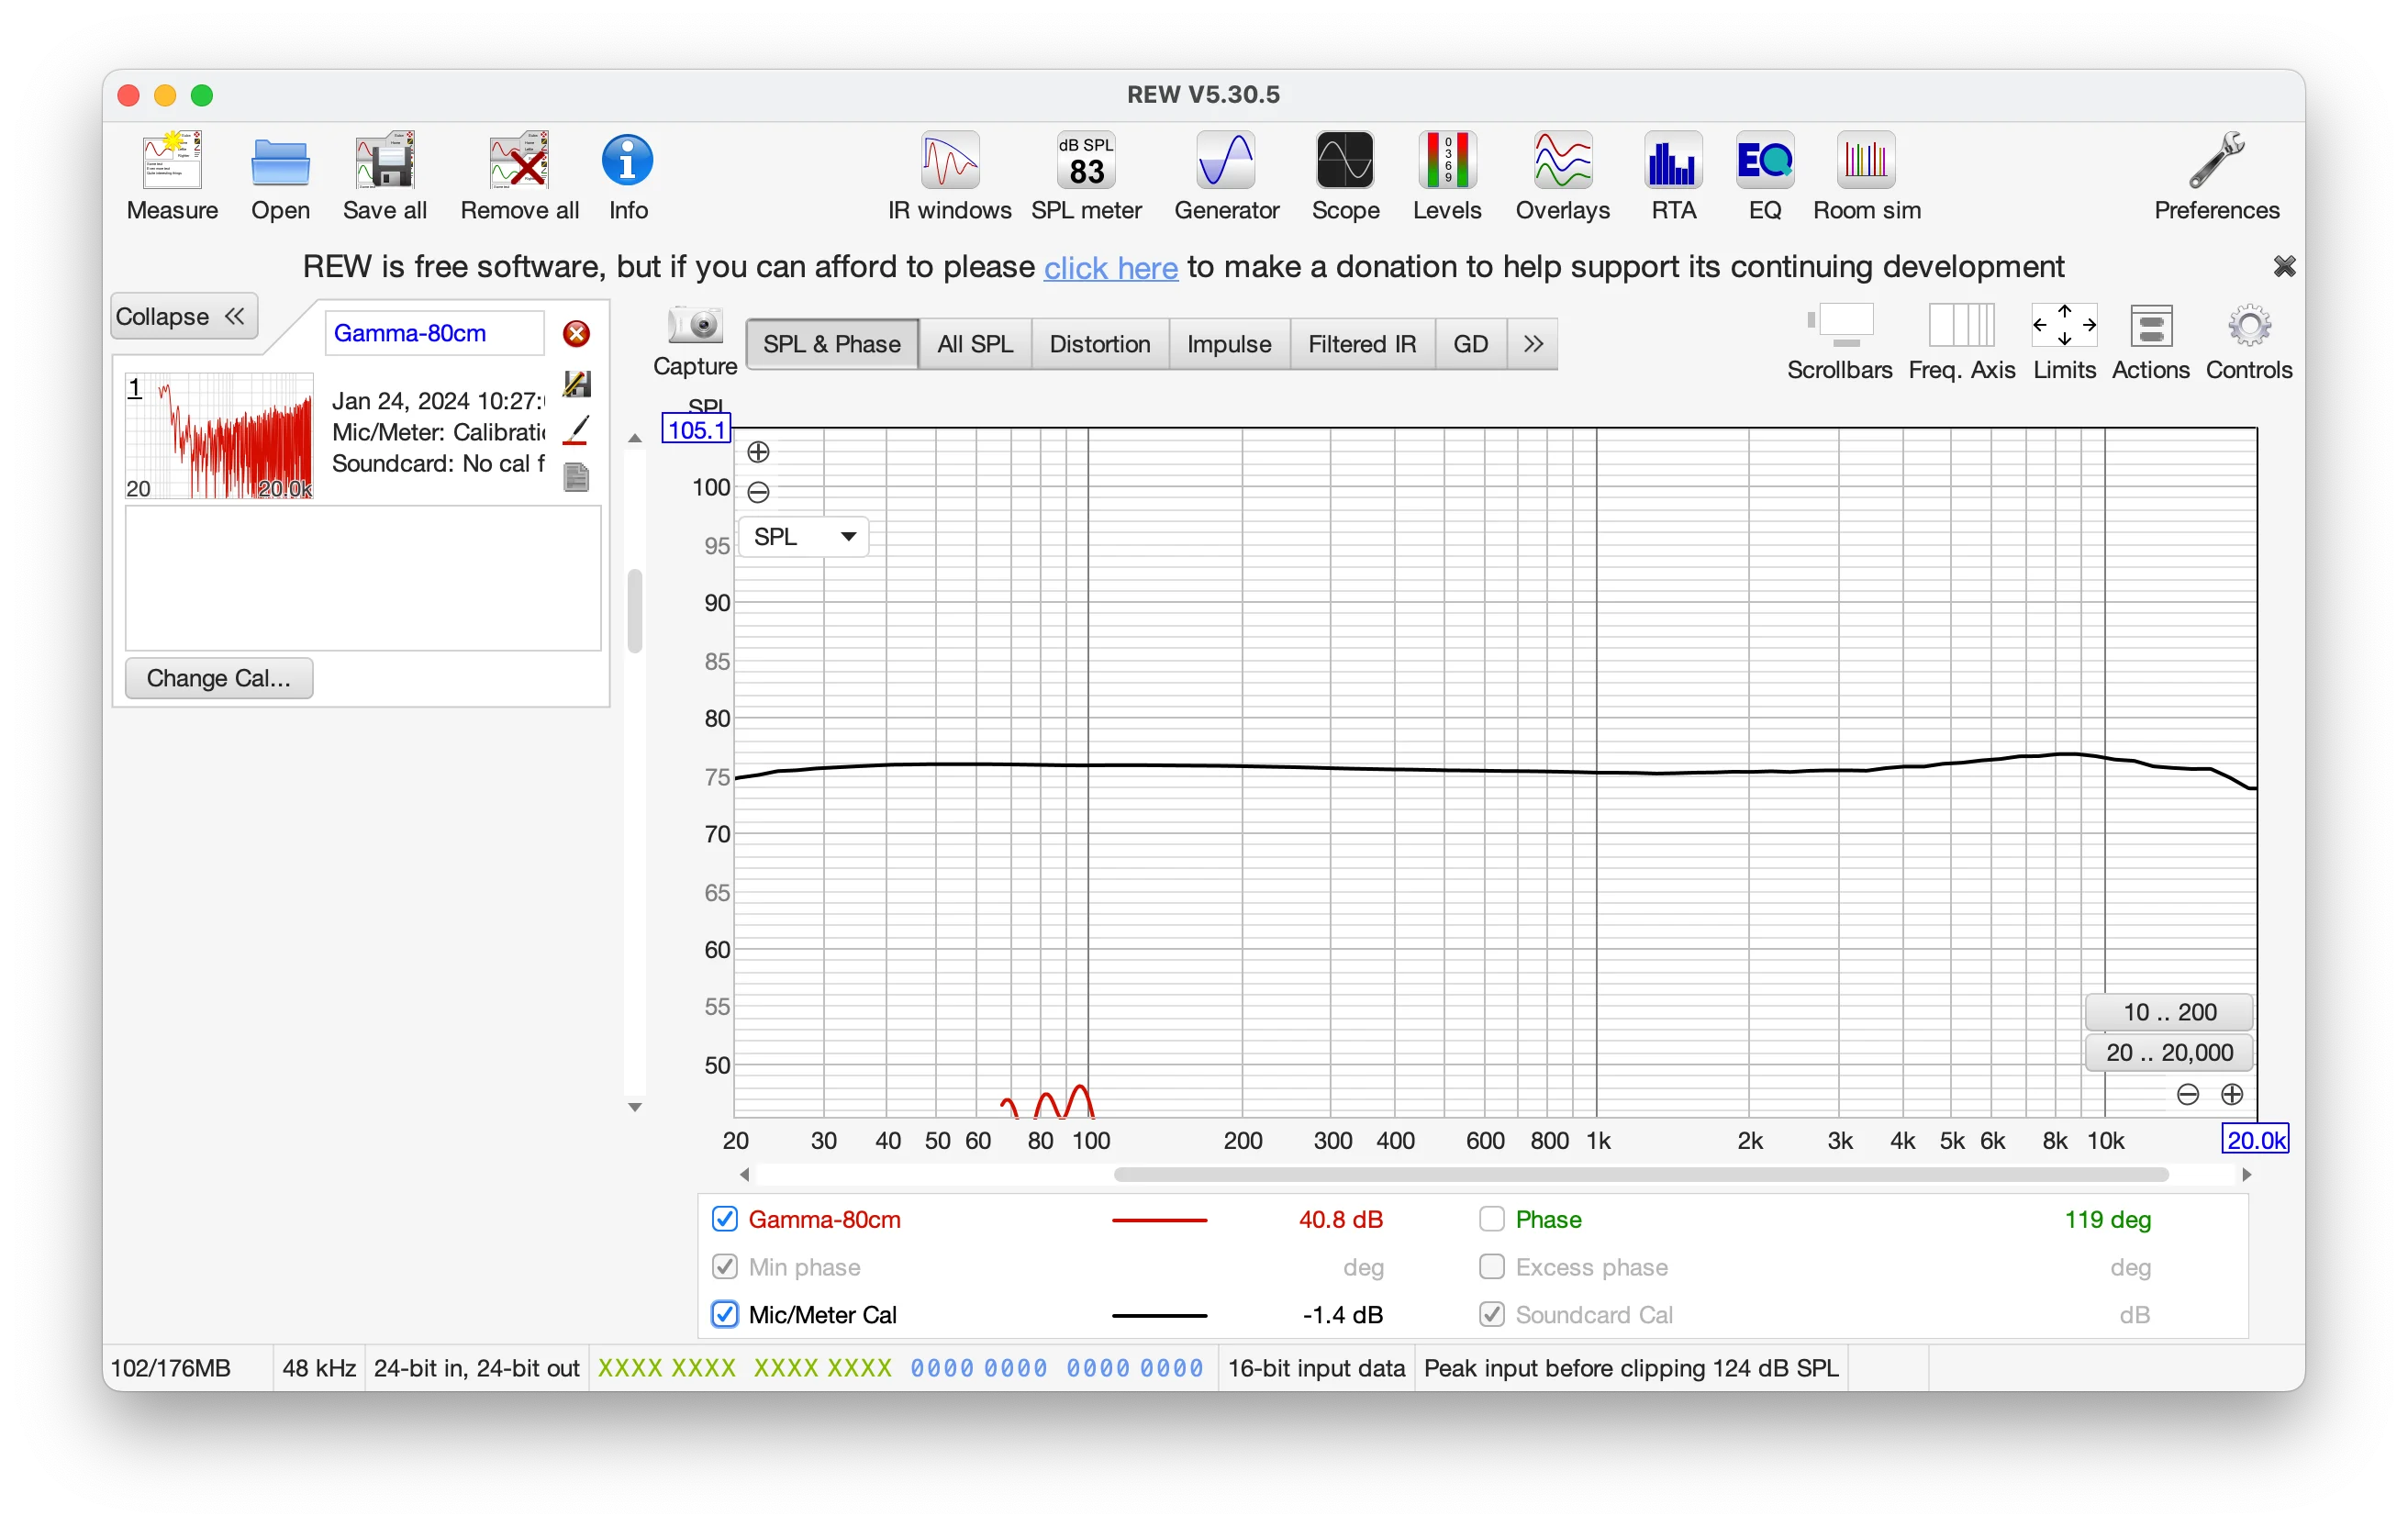Follow the click here donation link
This screenshot has height=1527, width=2408.
(x=1110, y=268)
